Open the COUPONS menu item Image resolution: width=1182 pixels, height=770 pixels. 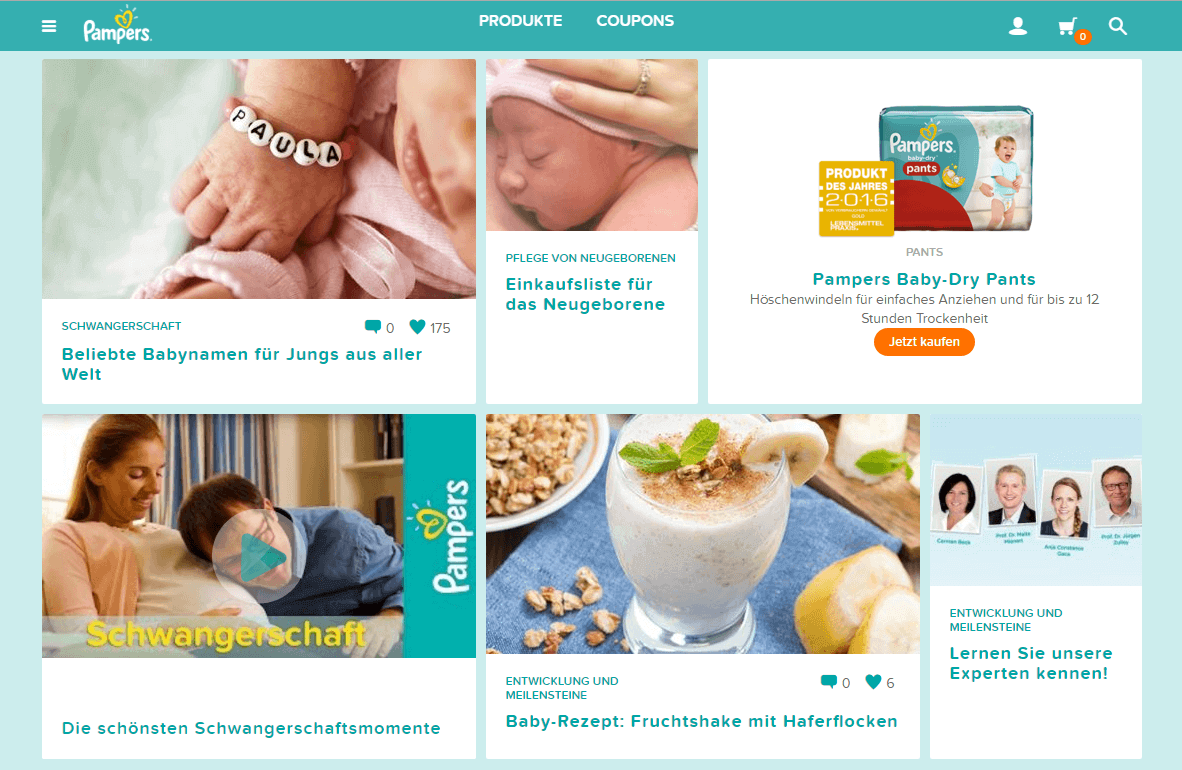pyautogui.click(x=635, y=21)
